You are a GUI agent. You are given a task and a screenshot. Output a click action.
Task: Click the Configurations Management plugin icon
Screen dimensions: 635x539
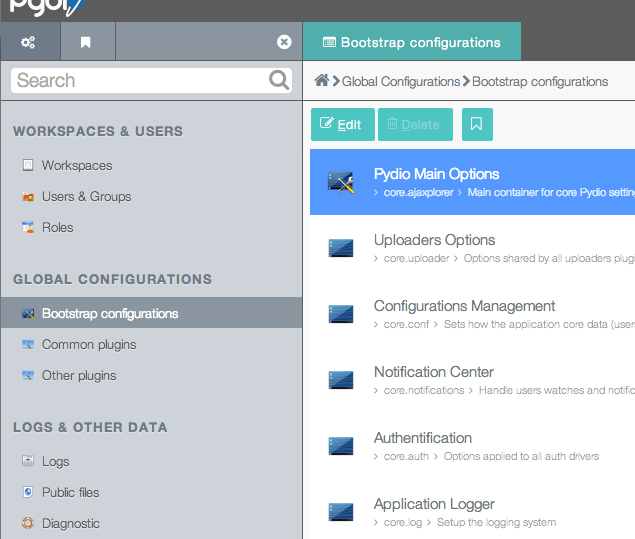pyautogui.click(x=341, y=314)
